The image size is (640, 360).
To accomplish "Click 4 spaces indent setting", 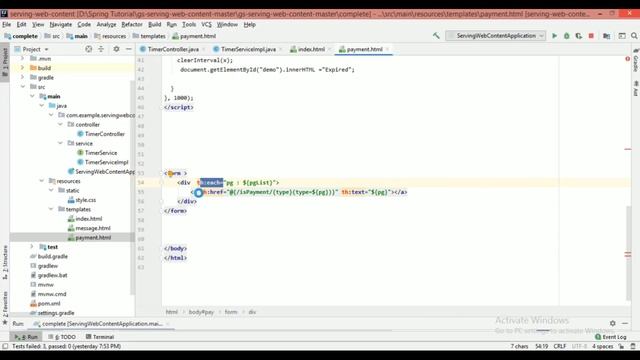I will [602, 346].
